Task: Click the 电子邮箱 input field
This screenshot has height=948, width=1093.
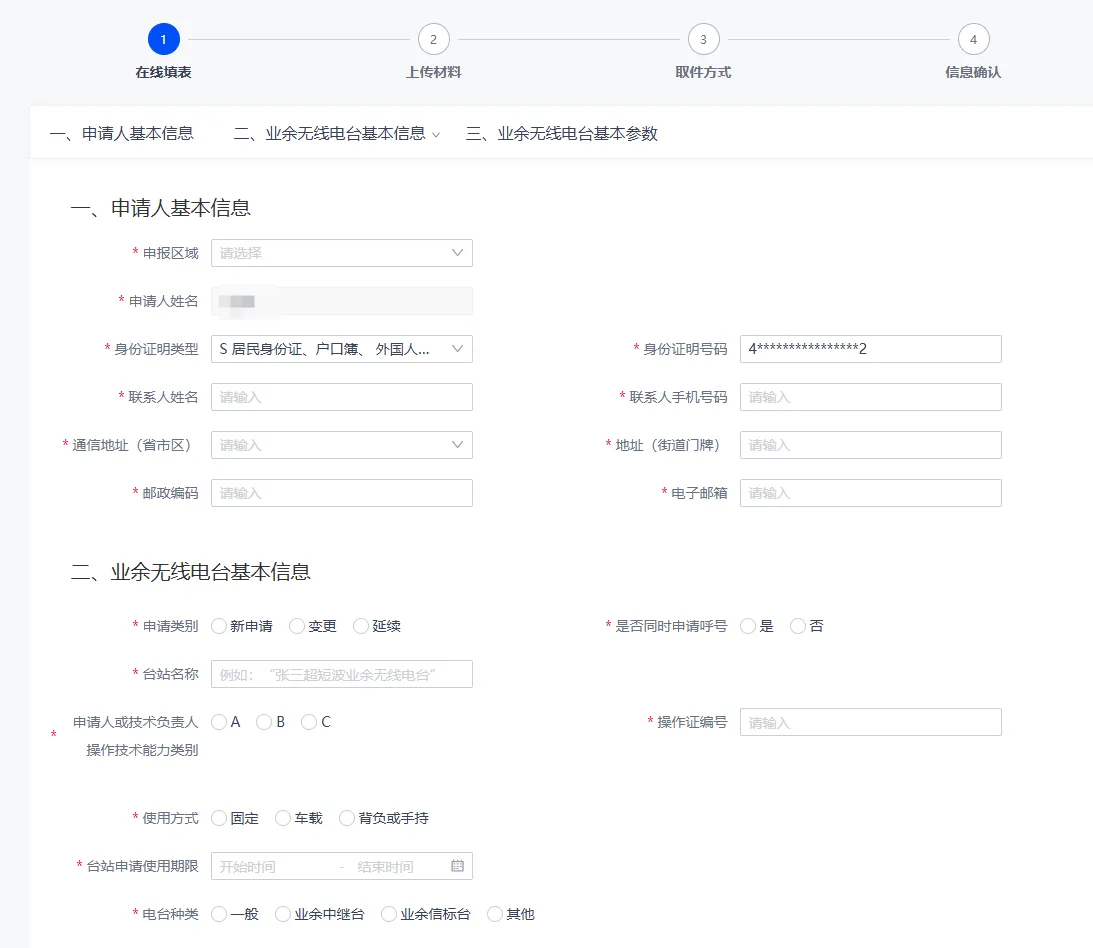Action: 870,492
